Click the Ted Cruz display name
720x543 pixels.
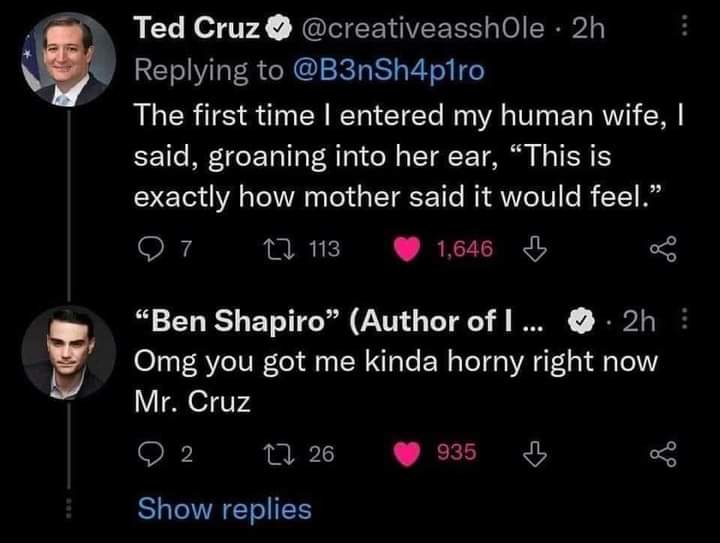197,28
